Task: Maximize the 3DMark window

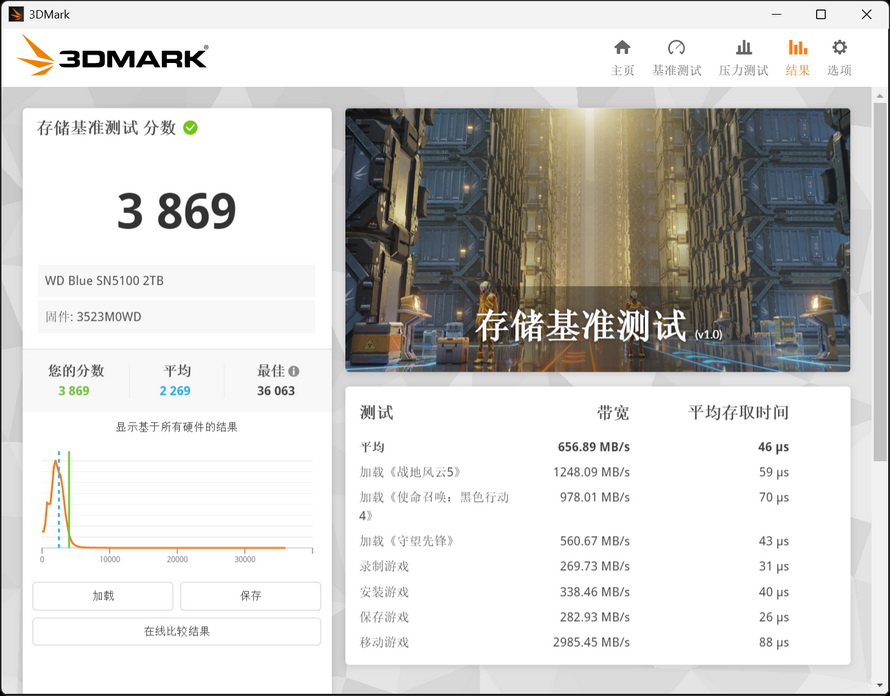Action: pos(820,14)
